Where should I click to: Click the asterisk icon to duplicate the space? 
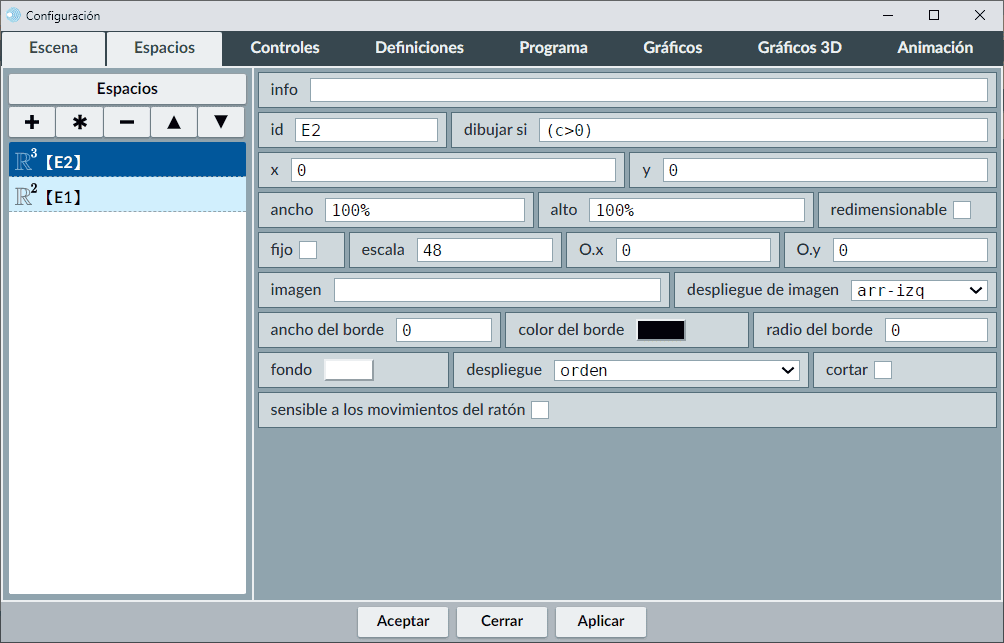80,122
